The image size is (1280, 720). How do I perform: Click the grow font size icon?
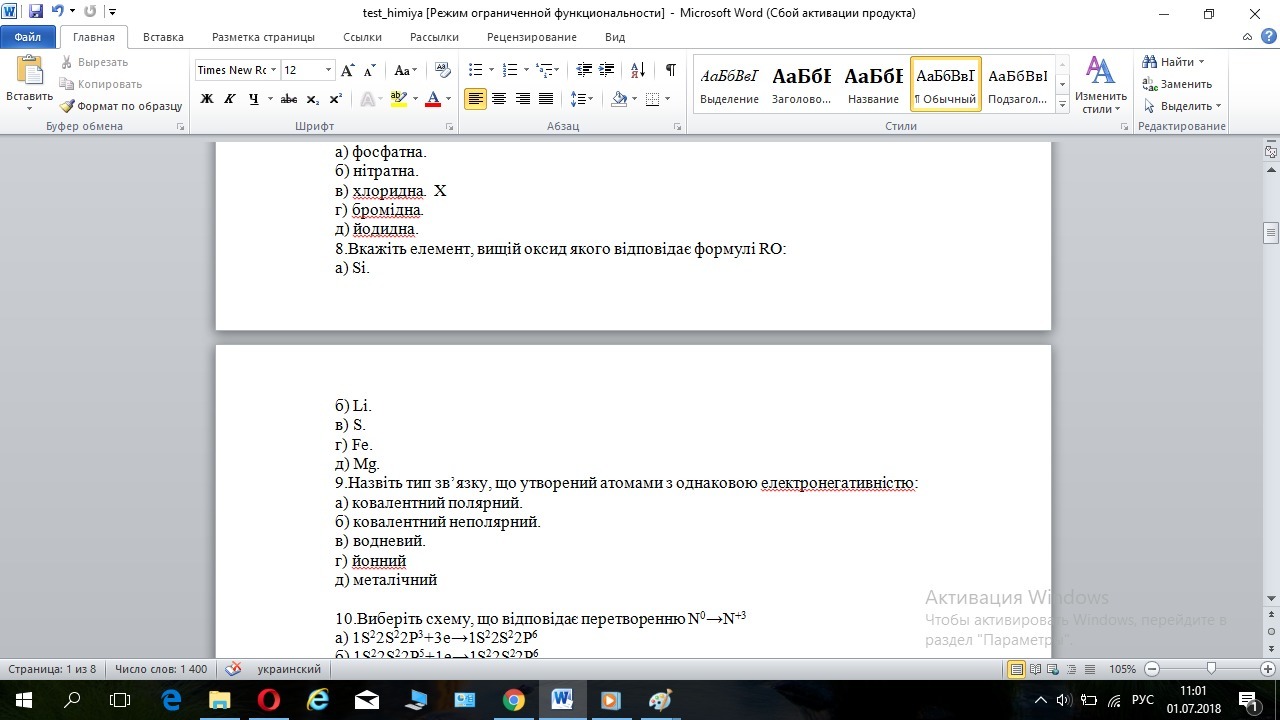[x=348, y=70]
